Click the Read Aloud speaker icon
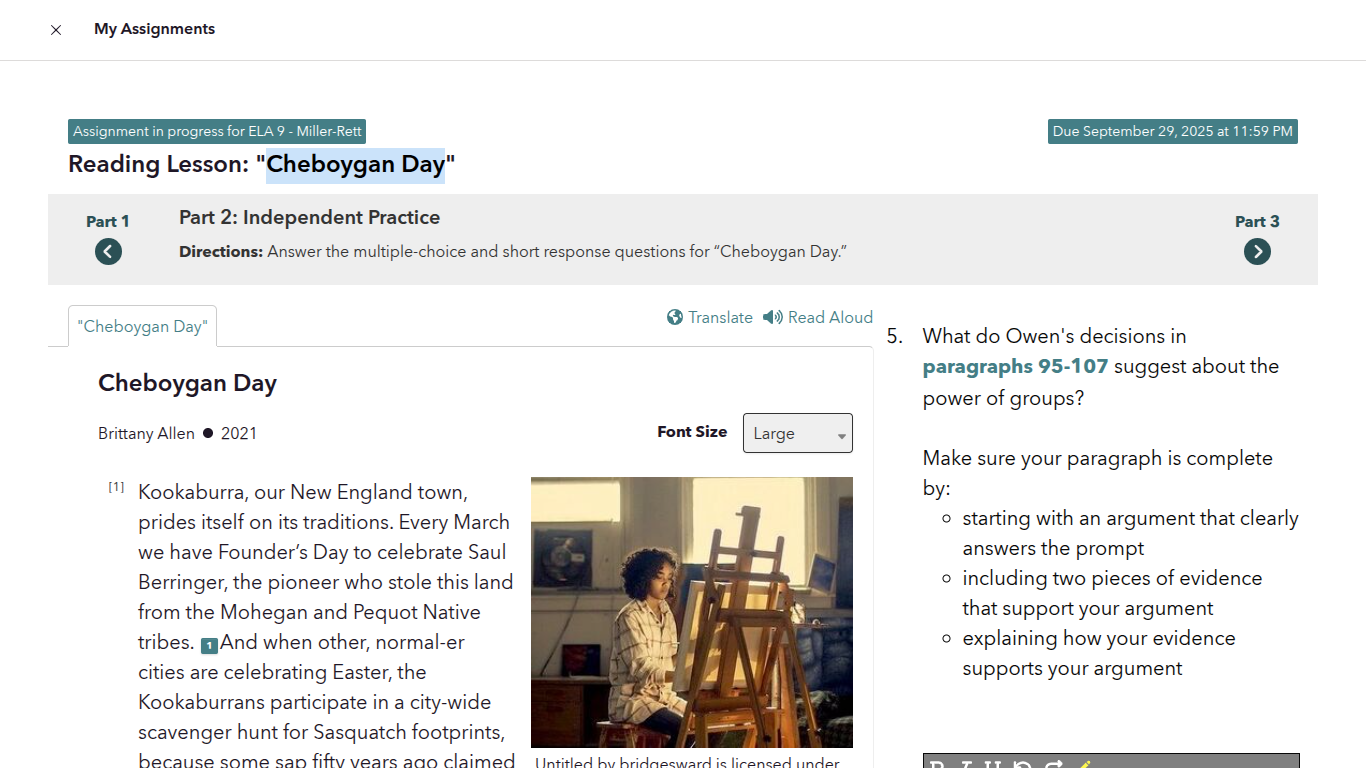Image resolution: width=1366 pixels, height=768 pixels. [772, 317]
